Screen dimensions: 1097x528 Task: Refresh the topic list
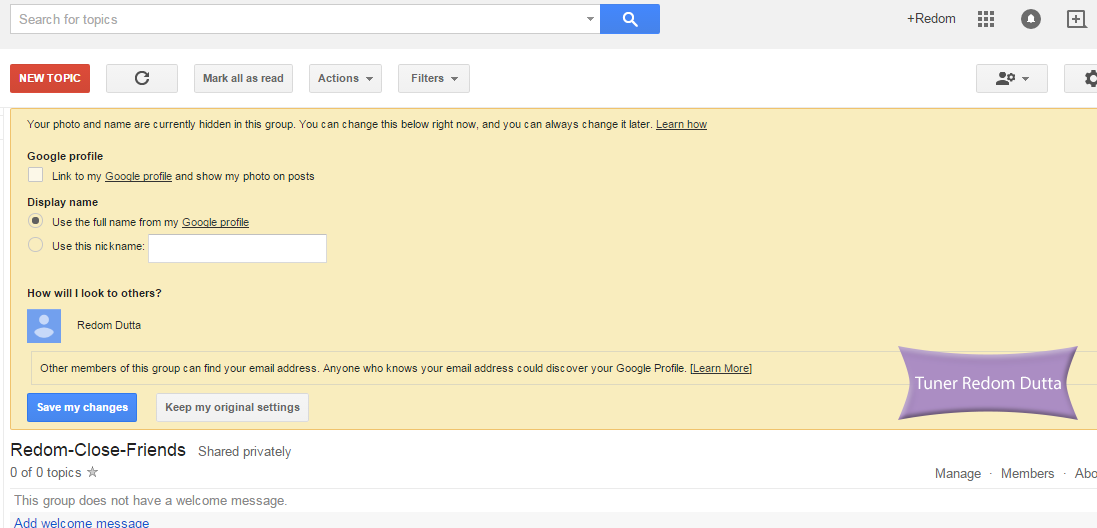point(142,78)
